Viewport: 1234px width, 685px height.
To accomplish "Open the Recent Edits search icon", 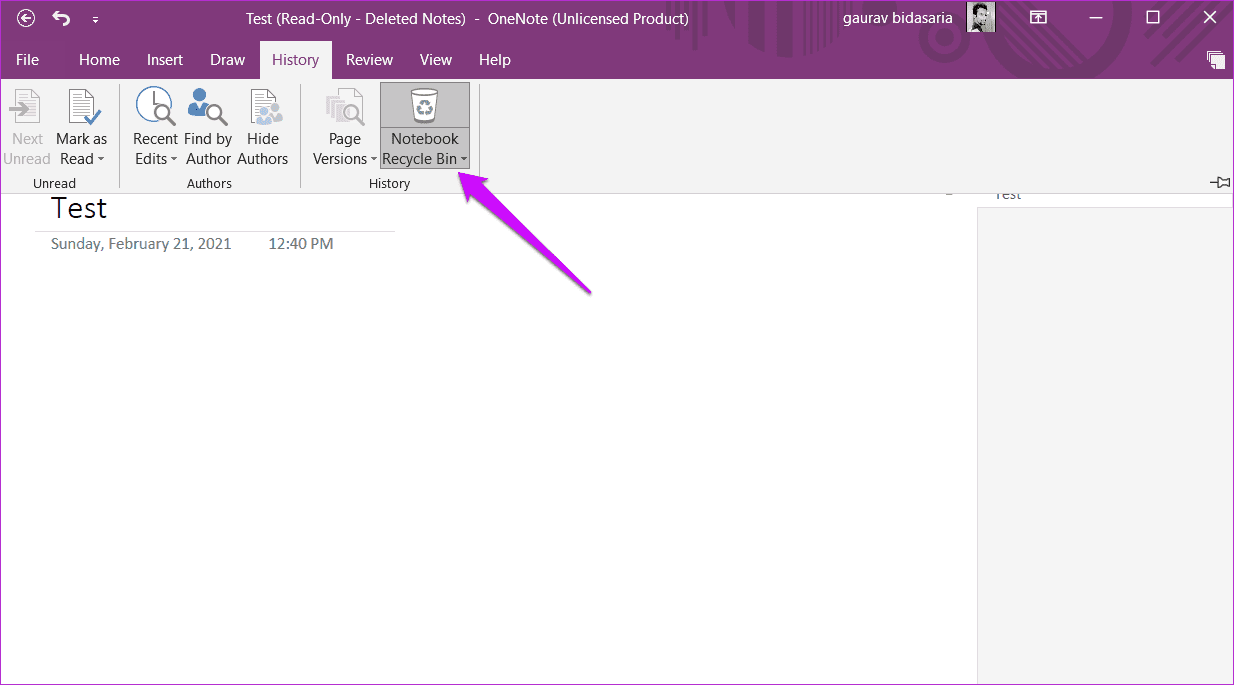I will point(155,107).
